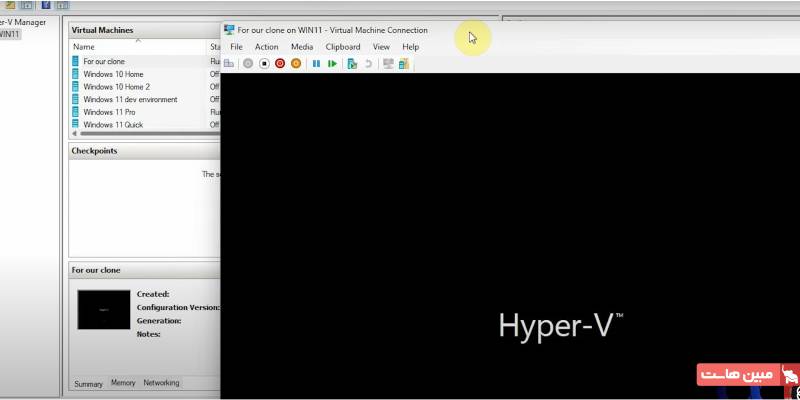Image resolution: width=800 pixels, height=400 pixels.
Task: Click the greyed-out Start VM icon
Action: [248, 64]
